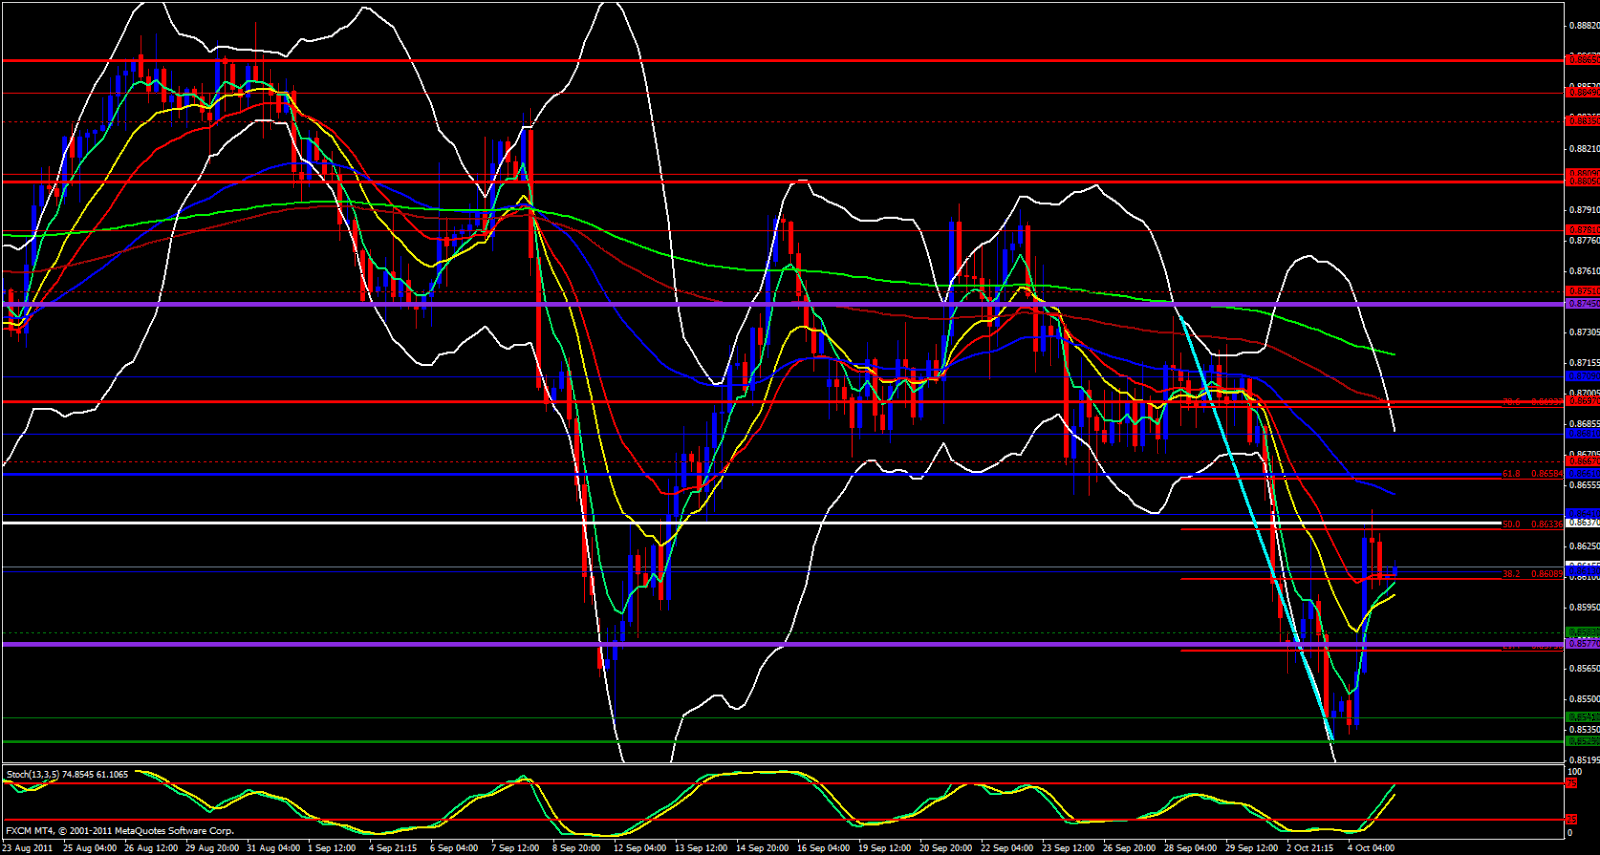Click the '8 Sep 20:00' time label
This screenshot has width=1600, height=855.
[x=576, y=848]
